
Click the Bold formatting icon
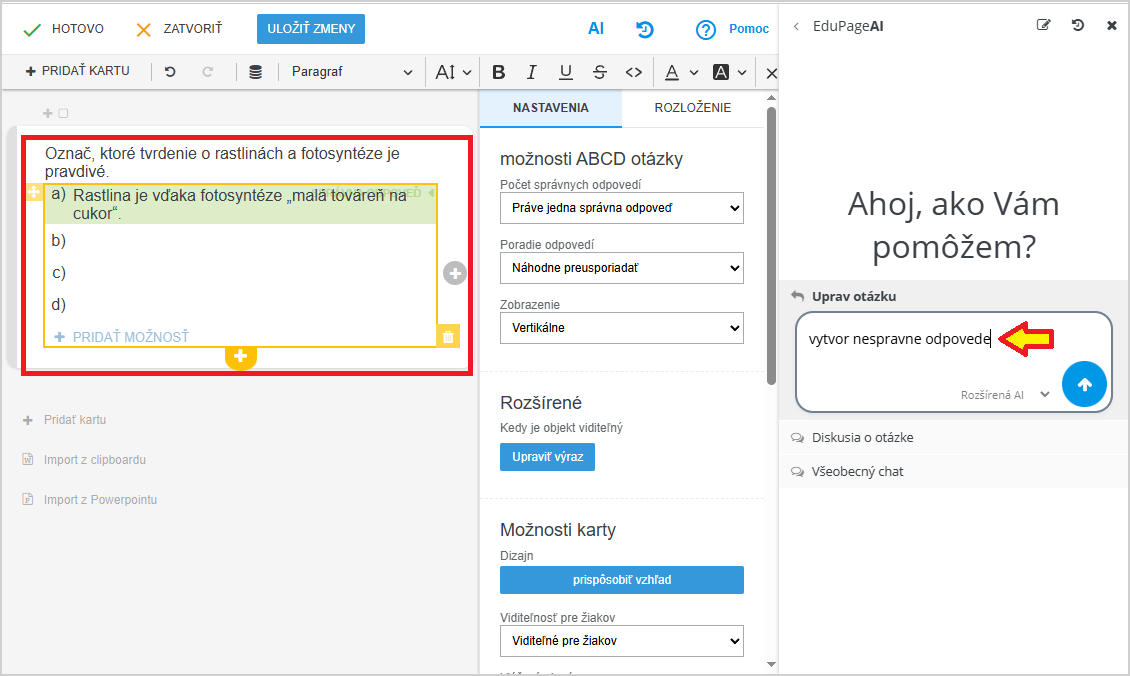499,72
